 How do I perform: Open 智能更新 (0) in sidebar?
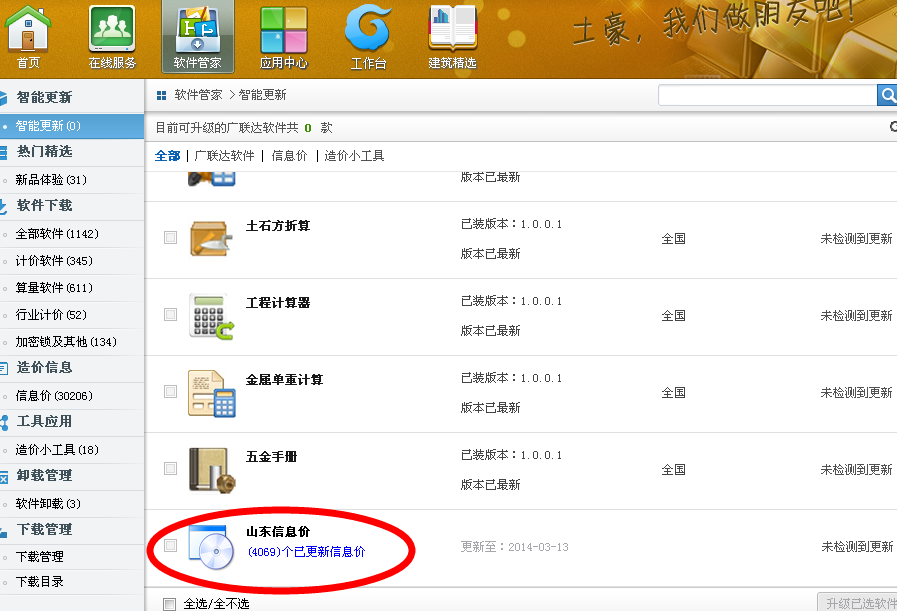pyautogui.click(x=72, y=126)
